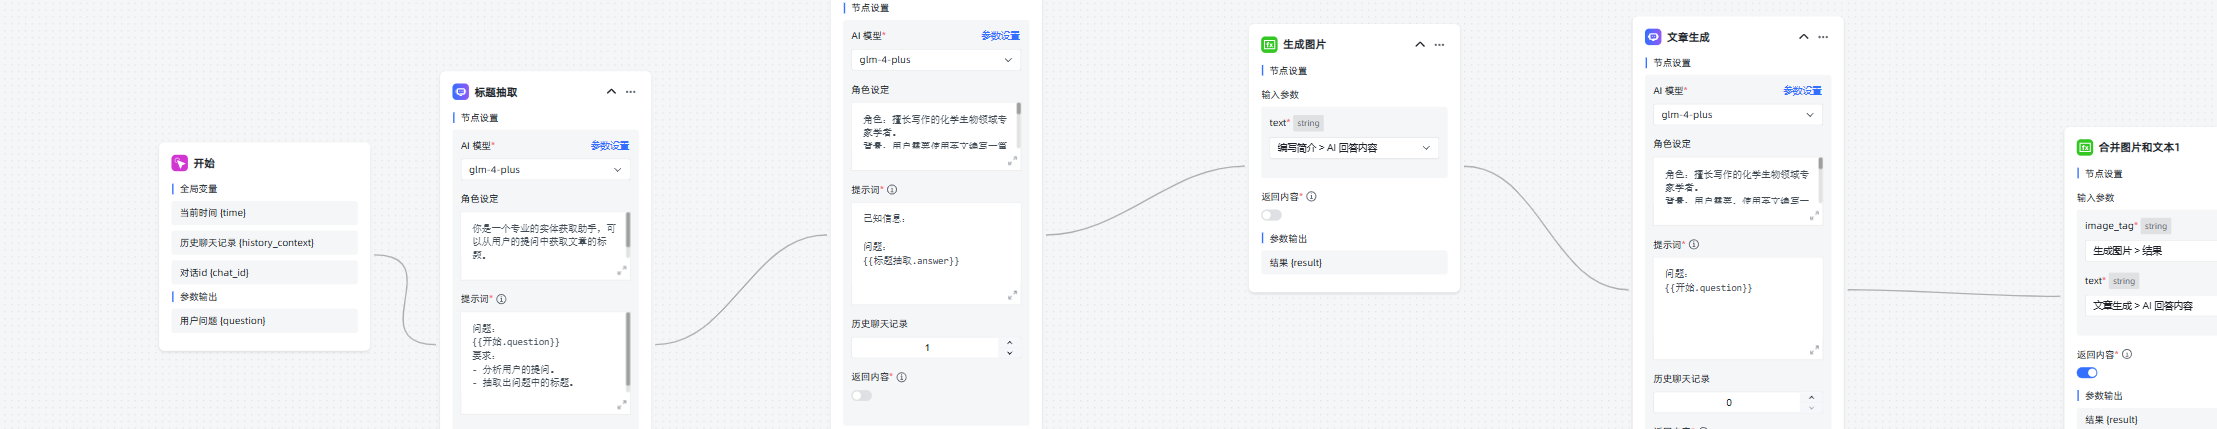2217x429 pixels.
Task: Open 参数设置 link in 标题抽取
Action: tap(610, 146)
